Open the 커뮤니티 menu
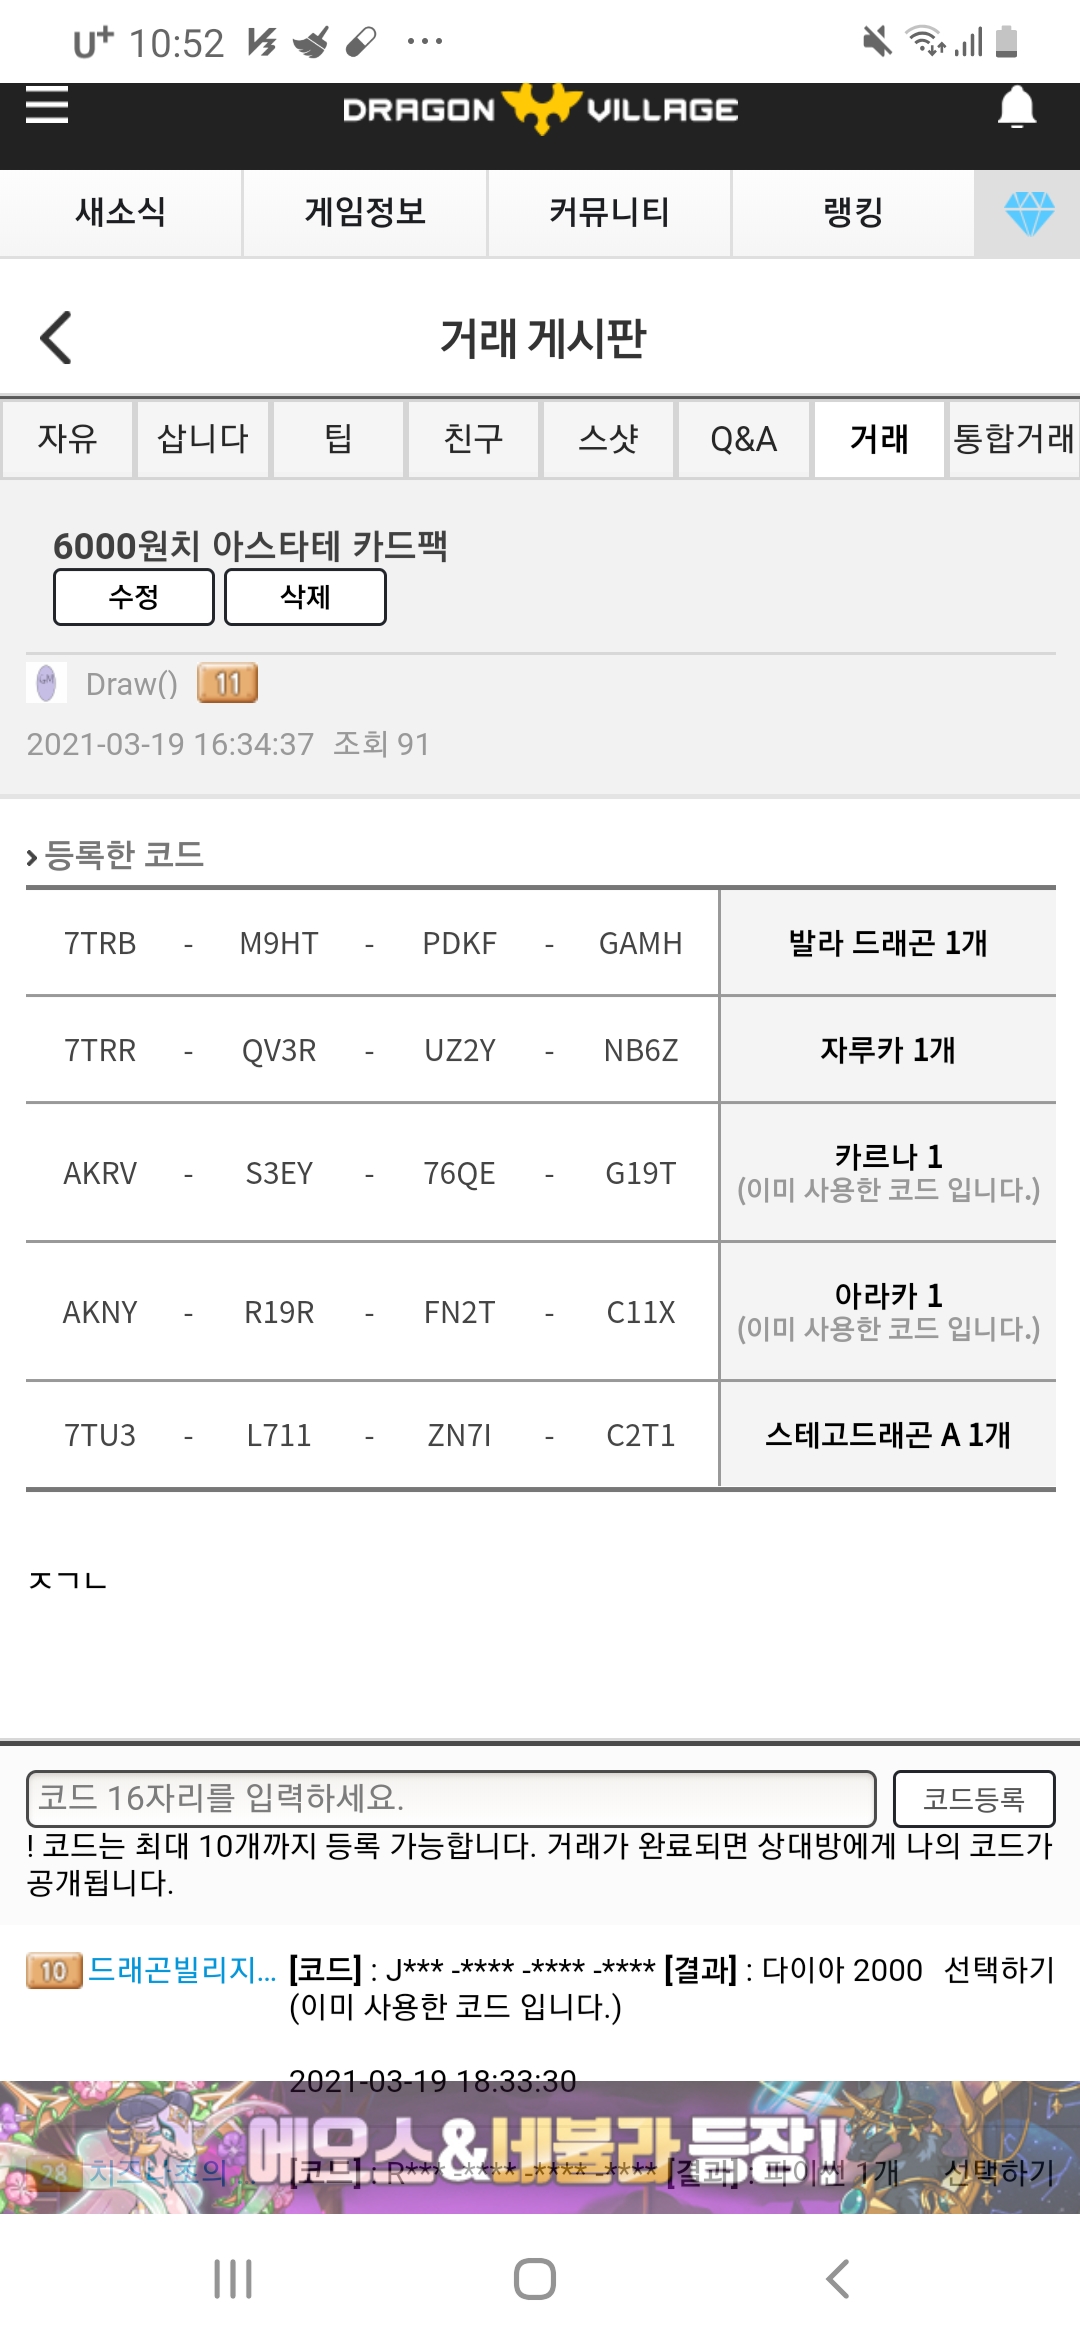1080x2340 pixels. (x=609, y=213)
